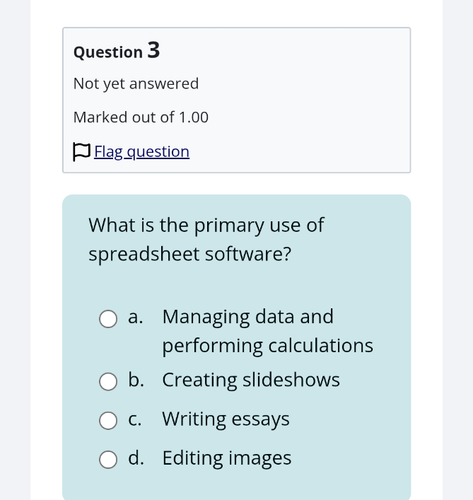The height and width of the screenshot is (500, 473).
Task: Click the Question heading word
Action: (108, 52)
